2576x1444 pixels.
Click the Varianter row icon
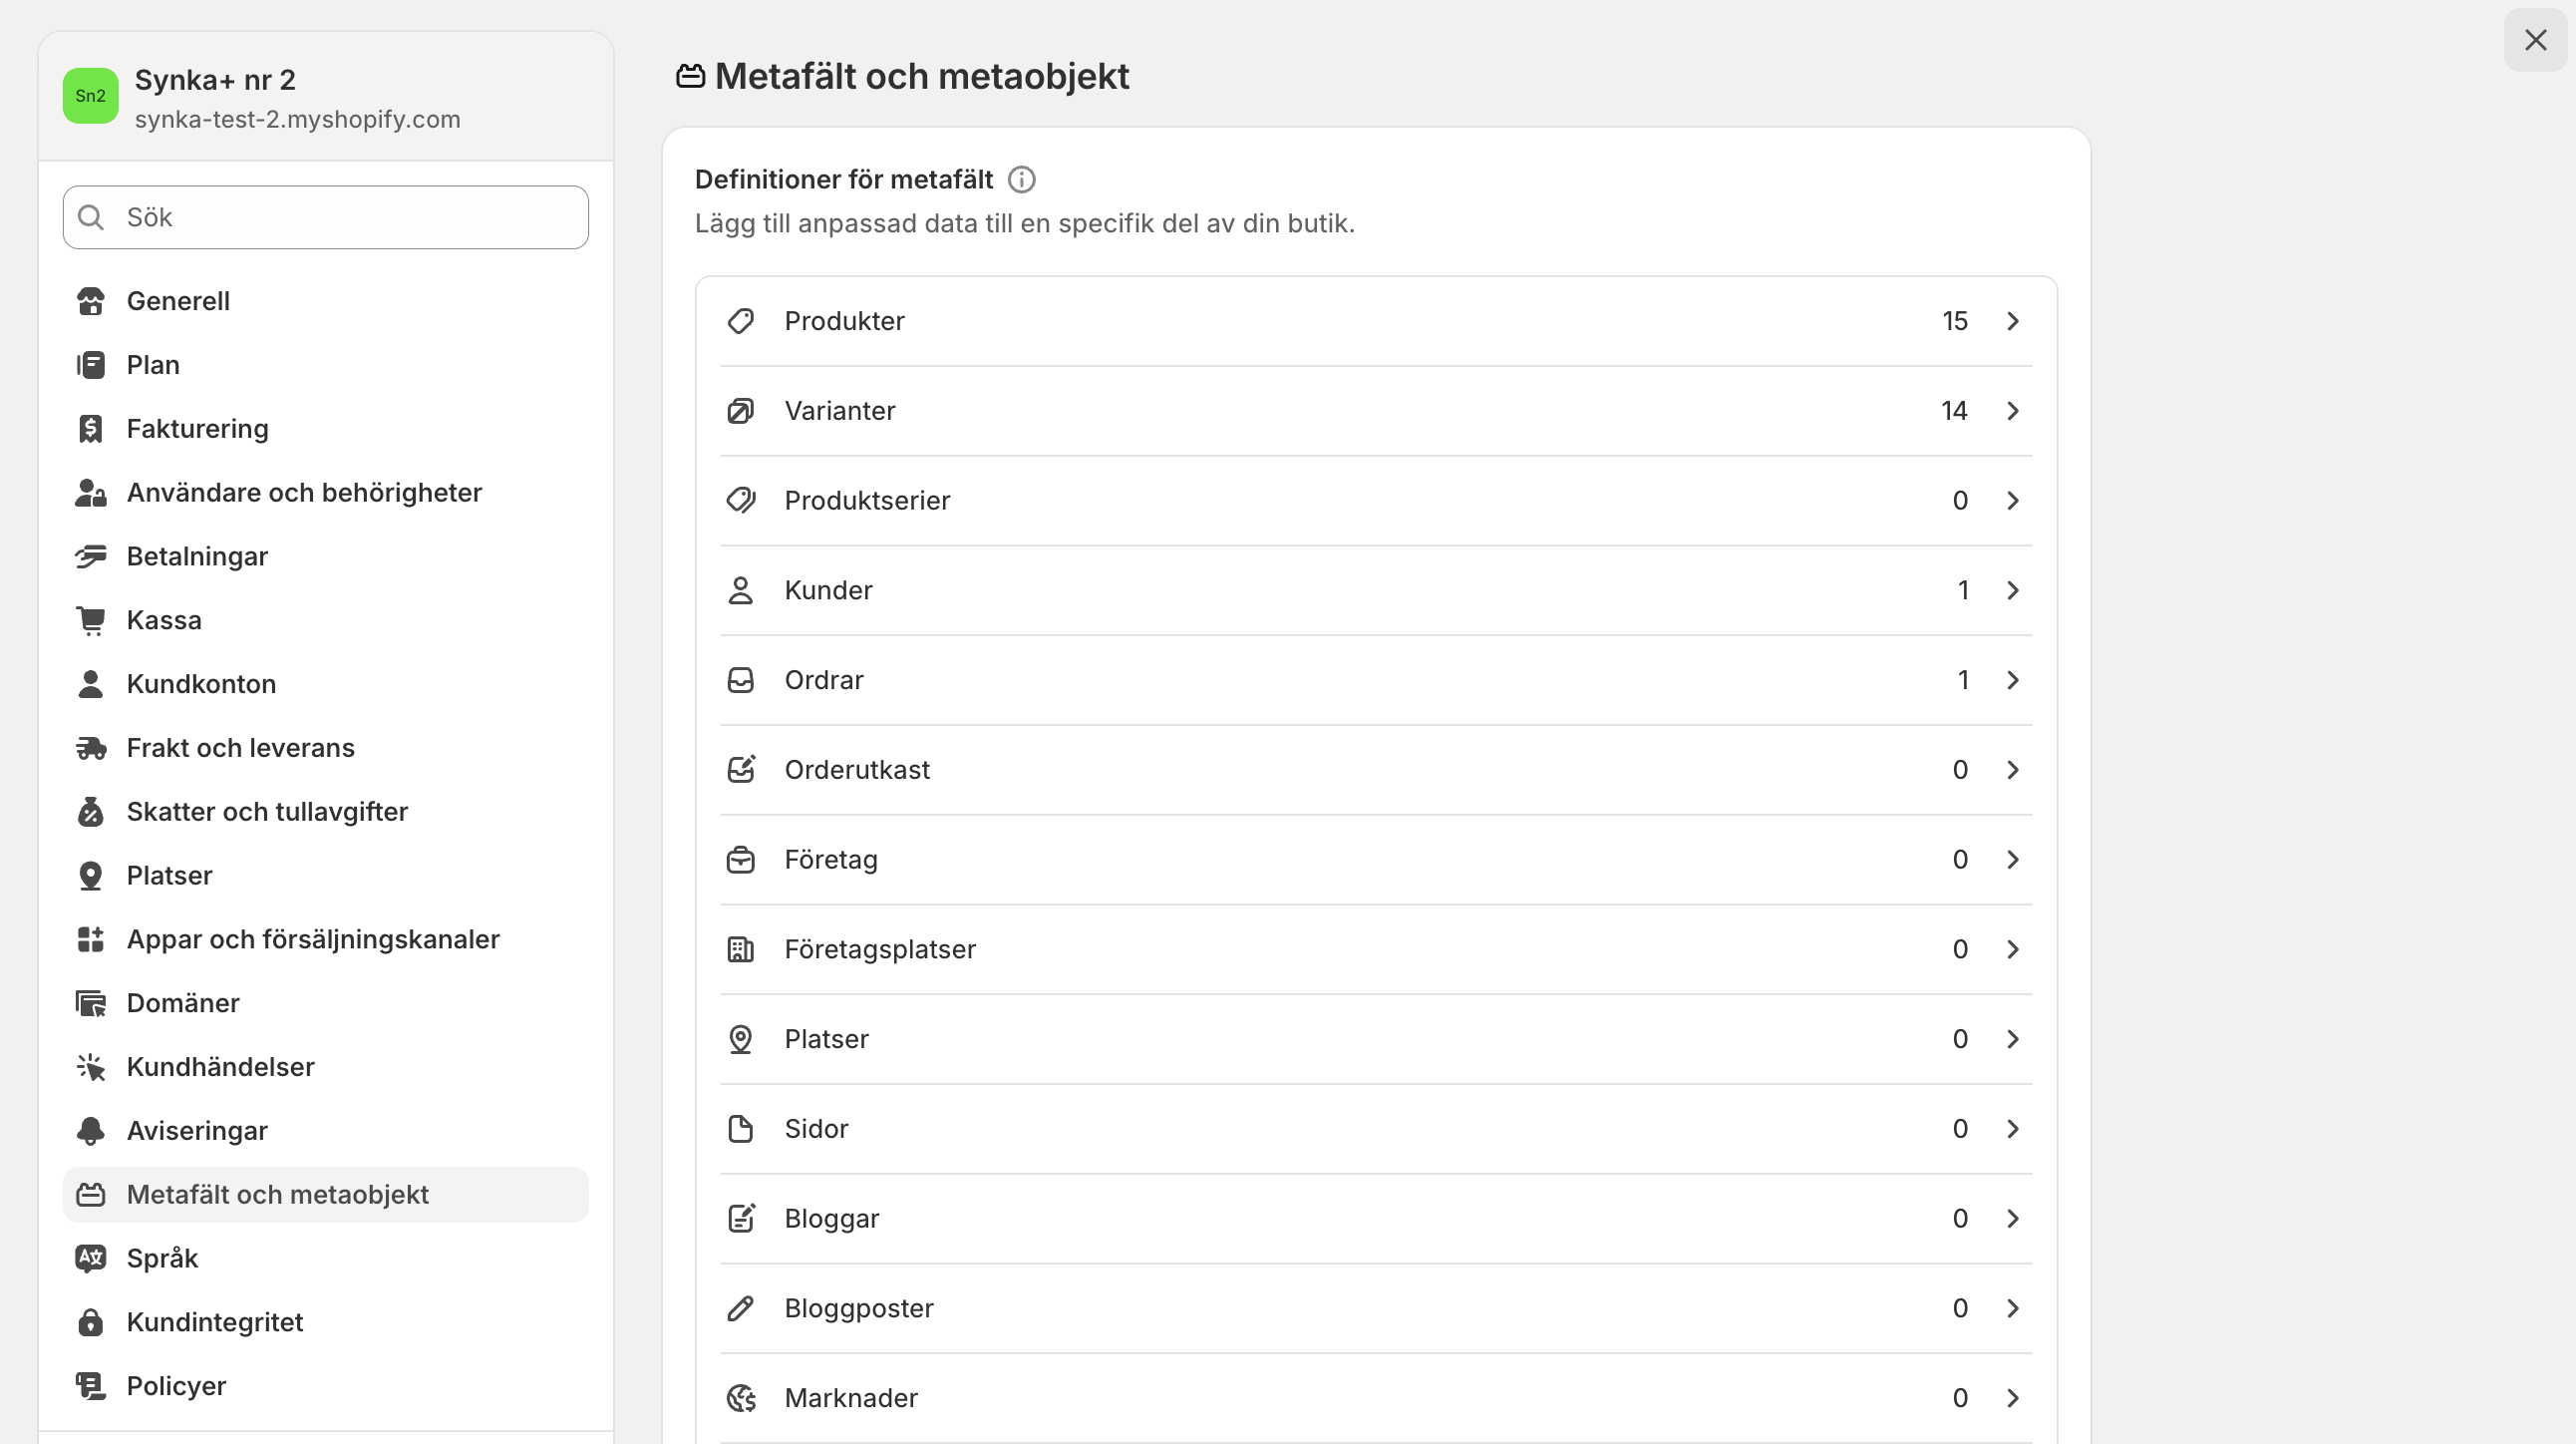[x=741, y=411]
